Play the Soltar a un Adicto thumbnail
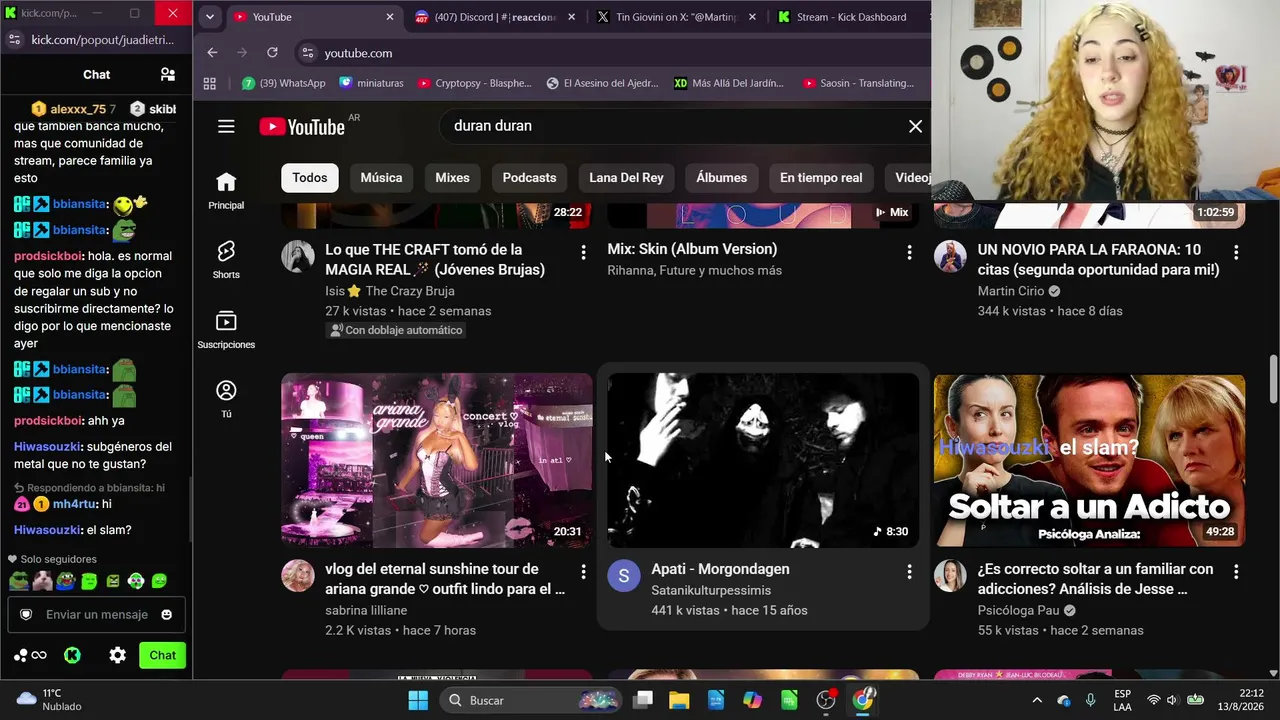 coord(1089,460)
